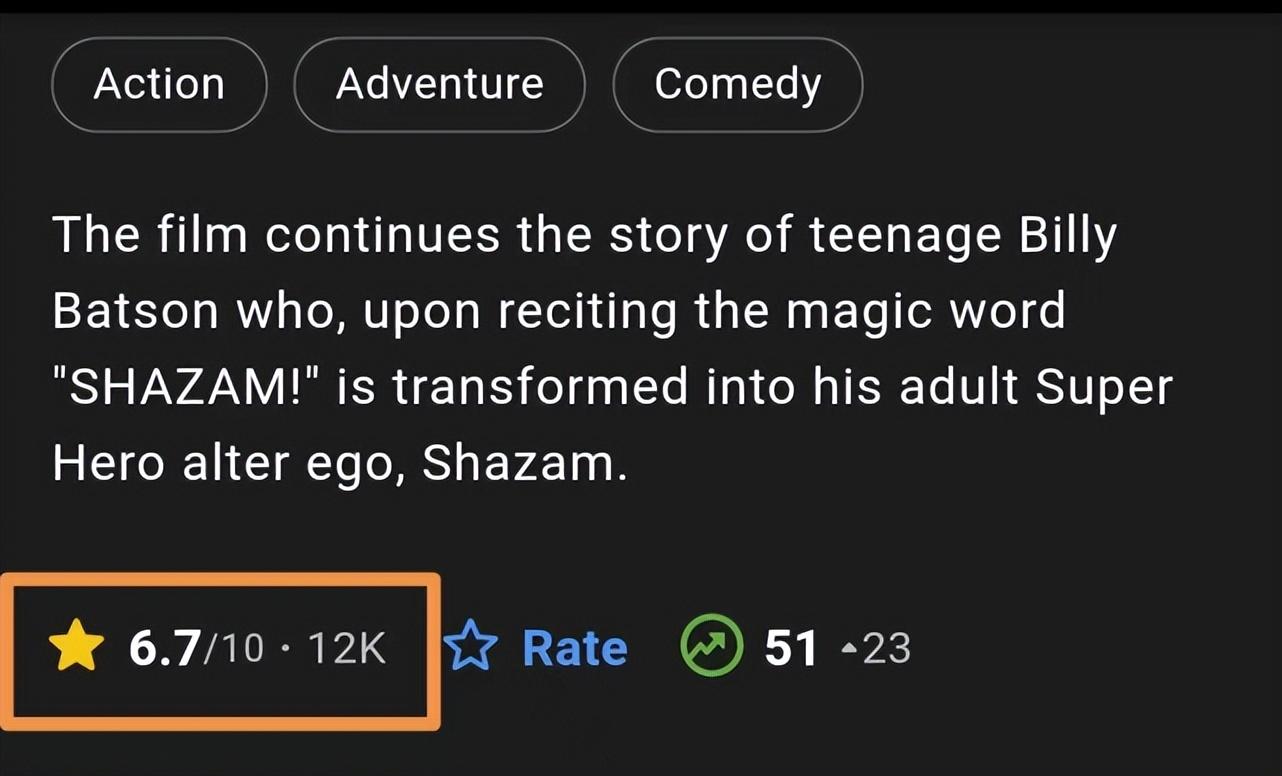The image size is (1282, 776).
Task: Open the 6.7 rating score
Action: 165,648
